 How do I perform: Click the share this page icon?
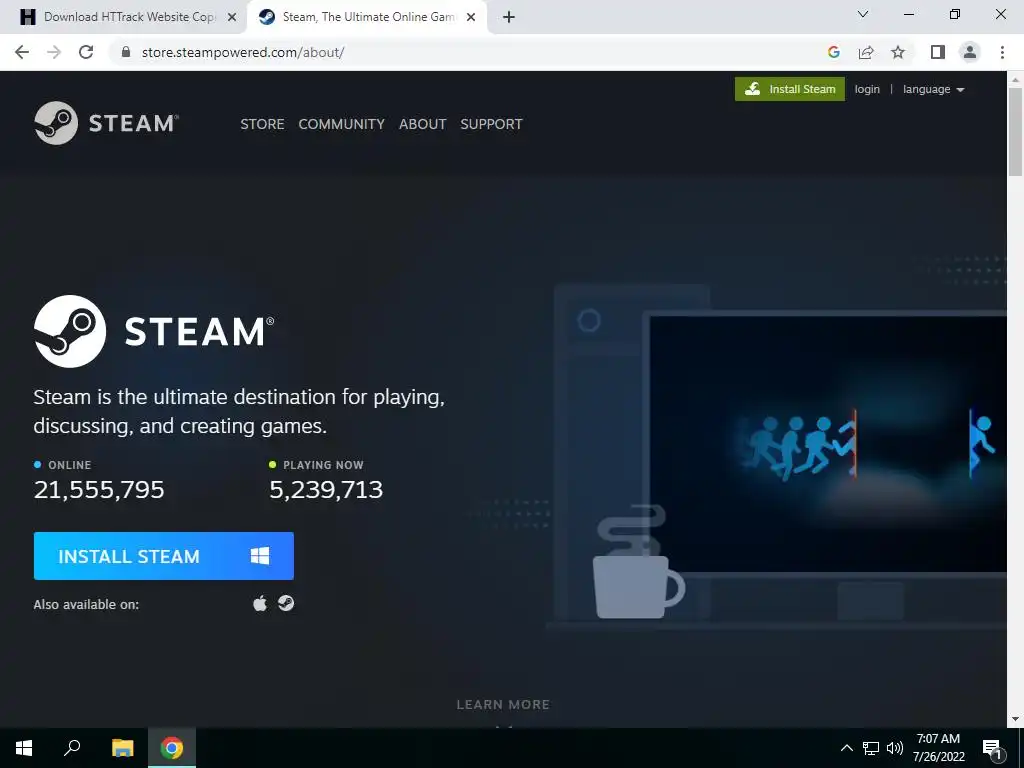(866, 52)
